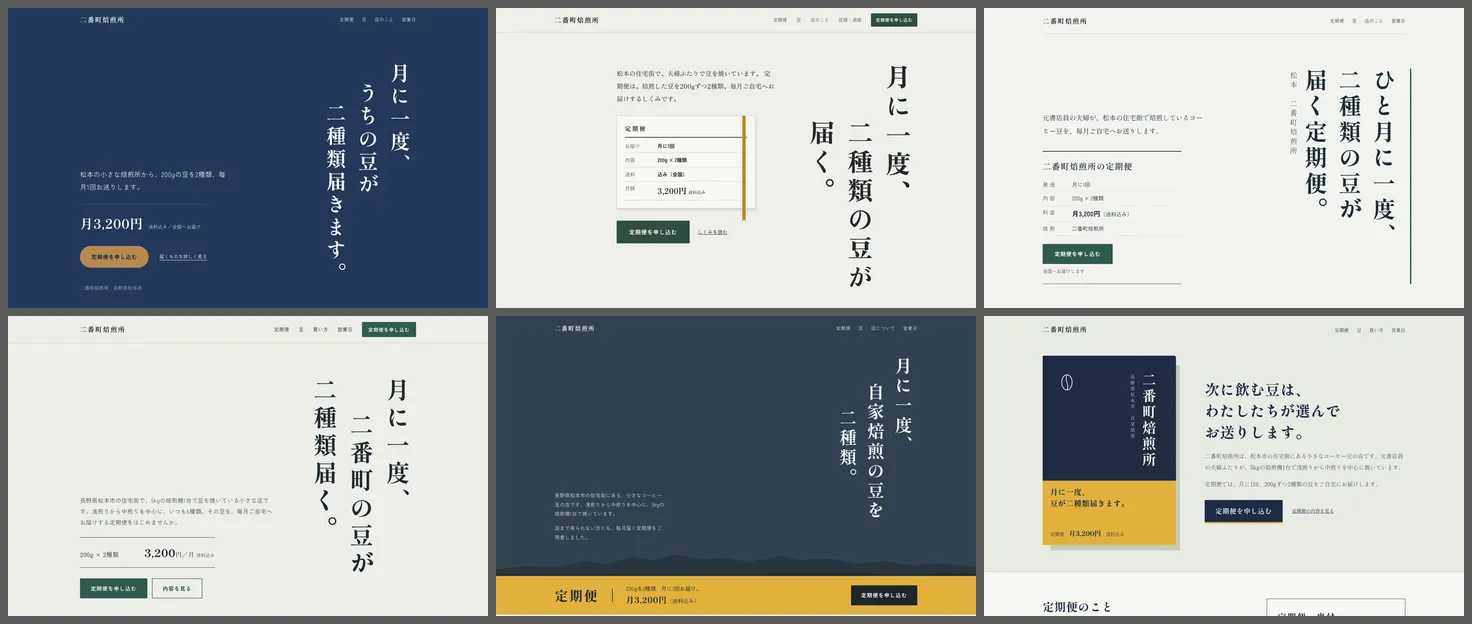Click the dark 定期便を申し込む button on the yellow bar
1472x624 pixels.
point(884,595)
